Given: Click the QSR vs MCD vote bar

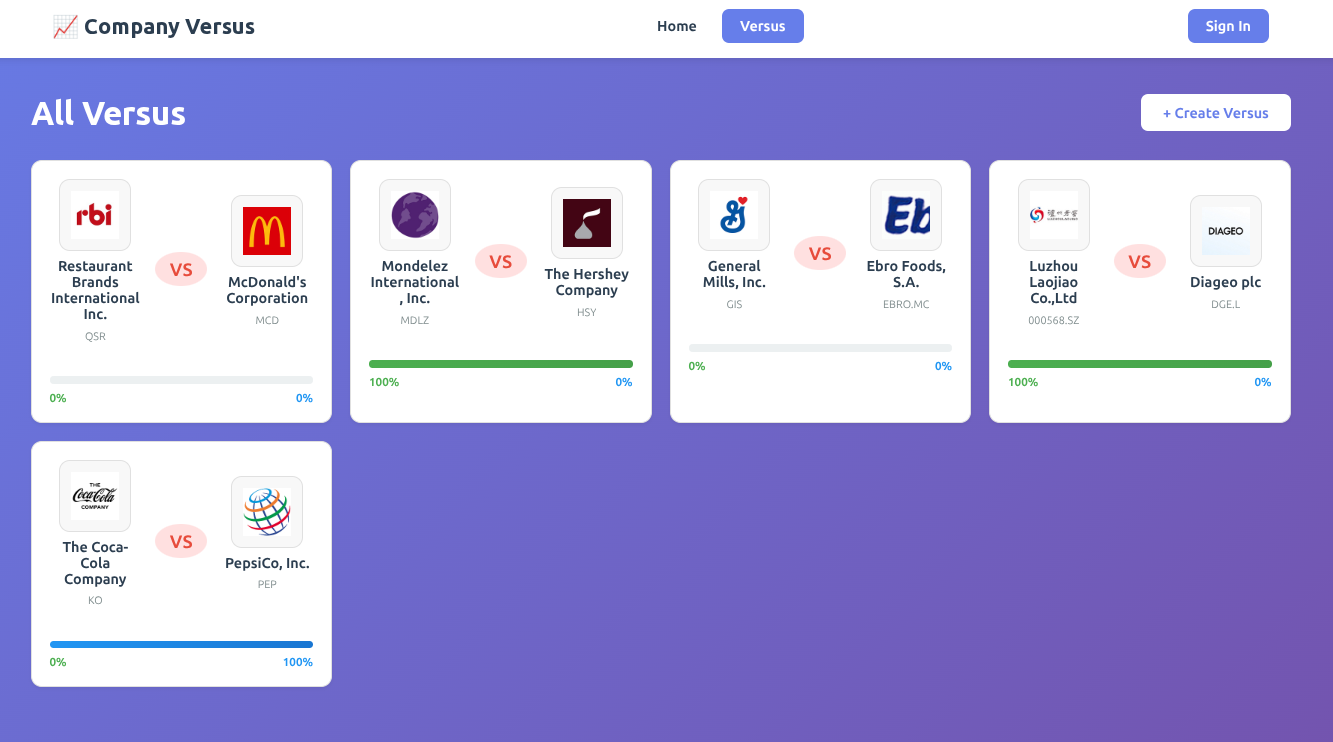Looking at the screenshot, I should click(x=181, y=380).
